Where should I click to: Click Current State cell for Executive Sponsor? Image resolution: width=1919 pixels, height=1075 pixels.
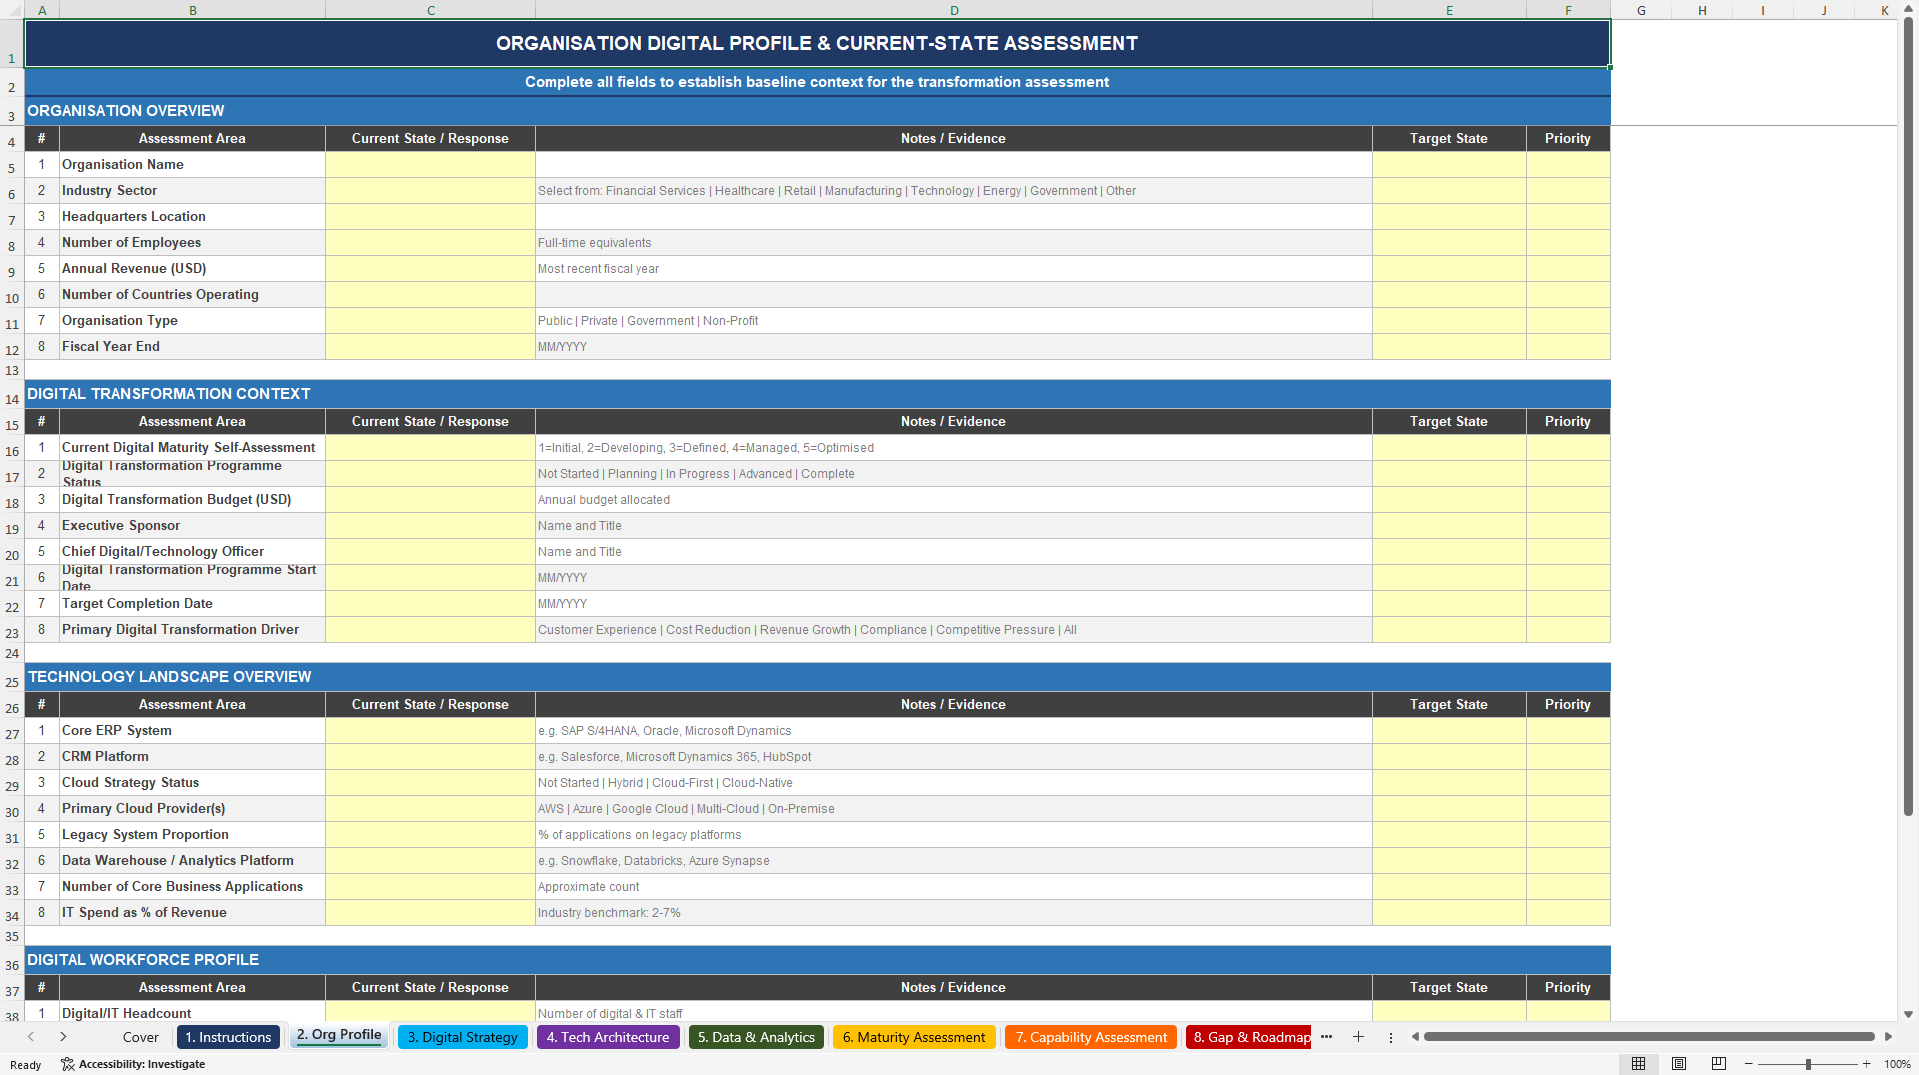coord(431,526)
